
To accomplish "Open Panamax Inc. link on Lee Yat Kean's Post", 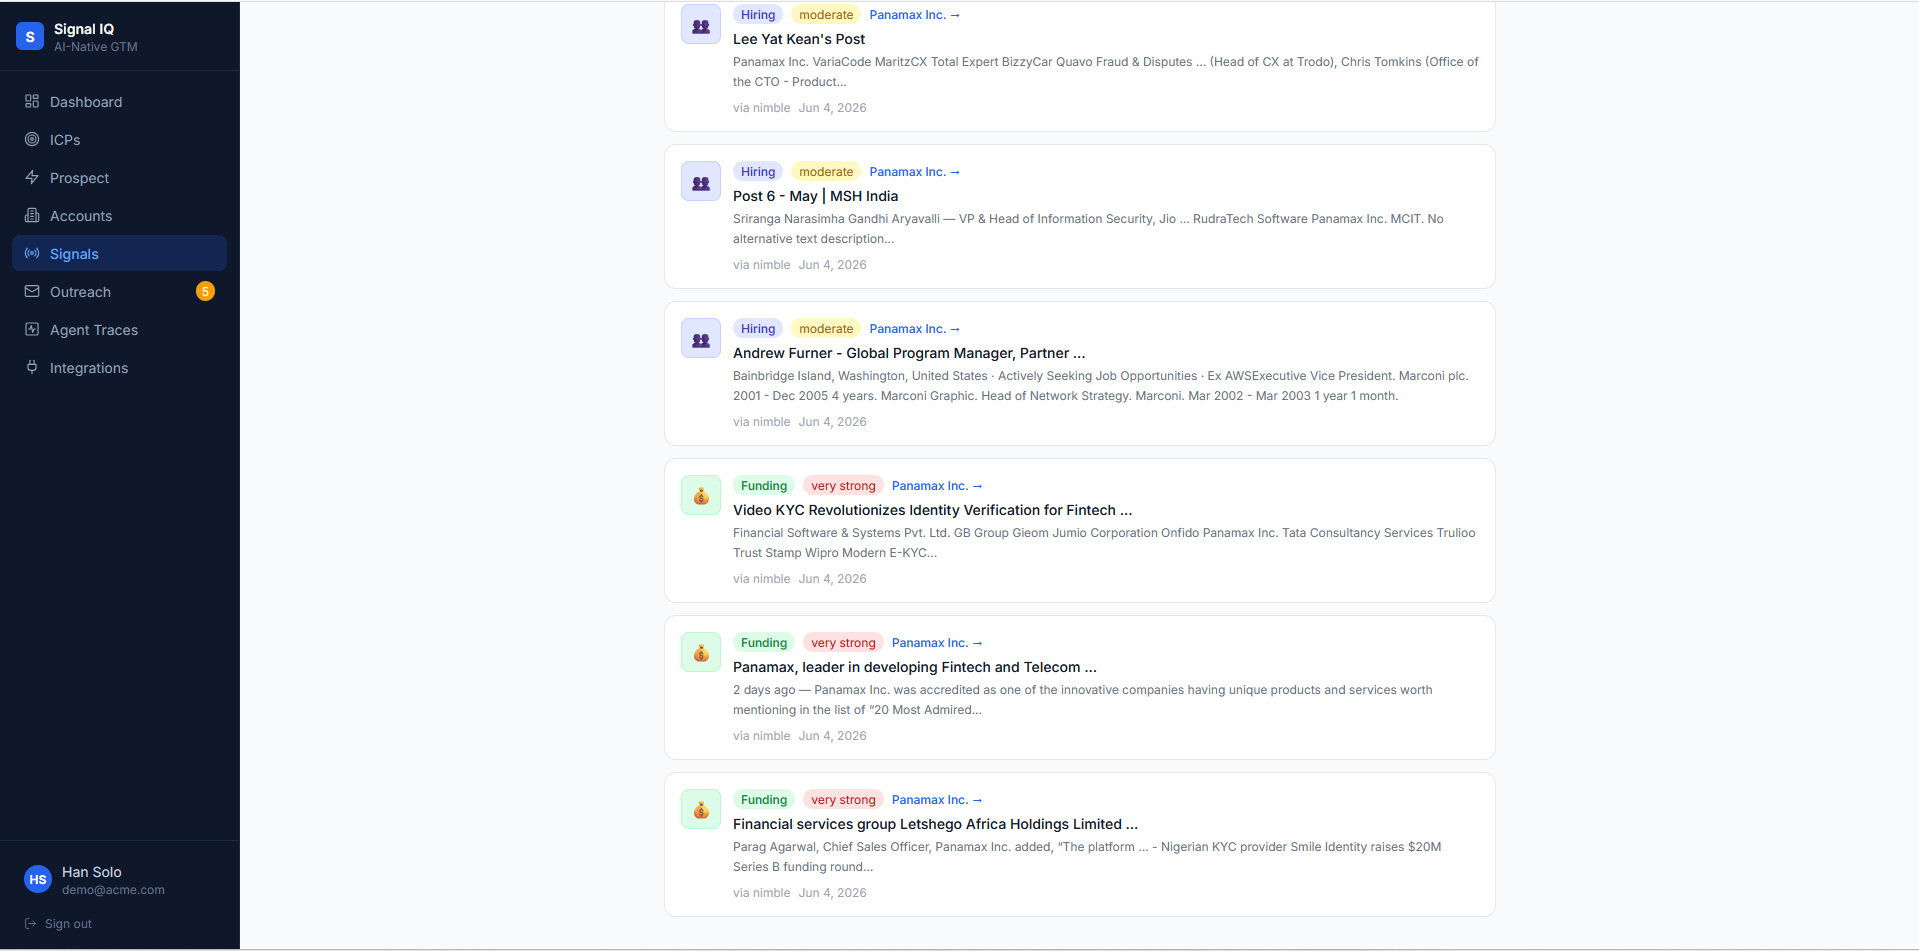I will (x=914, y=15).
